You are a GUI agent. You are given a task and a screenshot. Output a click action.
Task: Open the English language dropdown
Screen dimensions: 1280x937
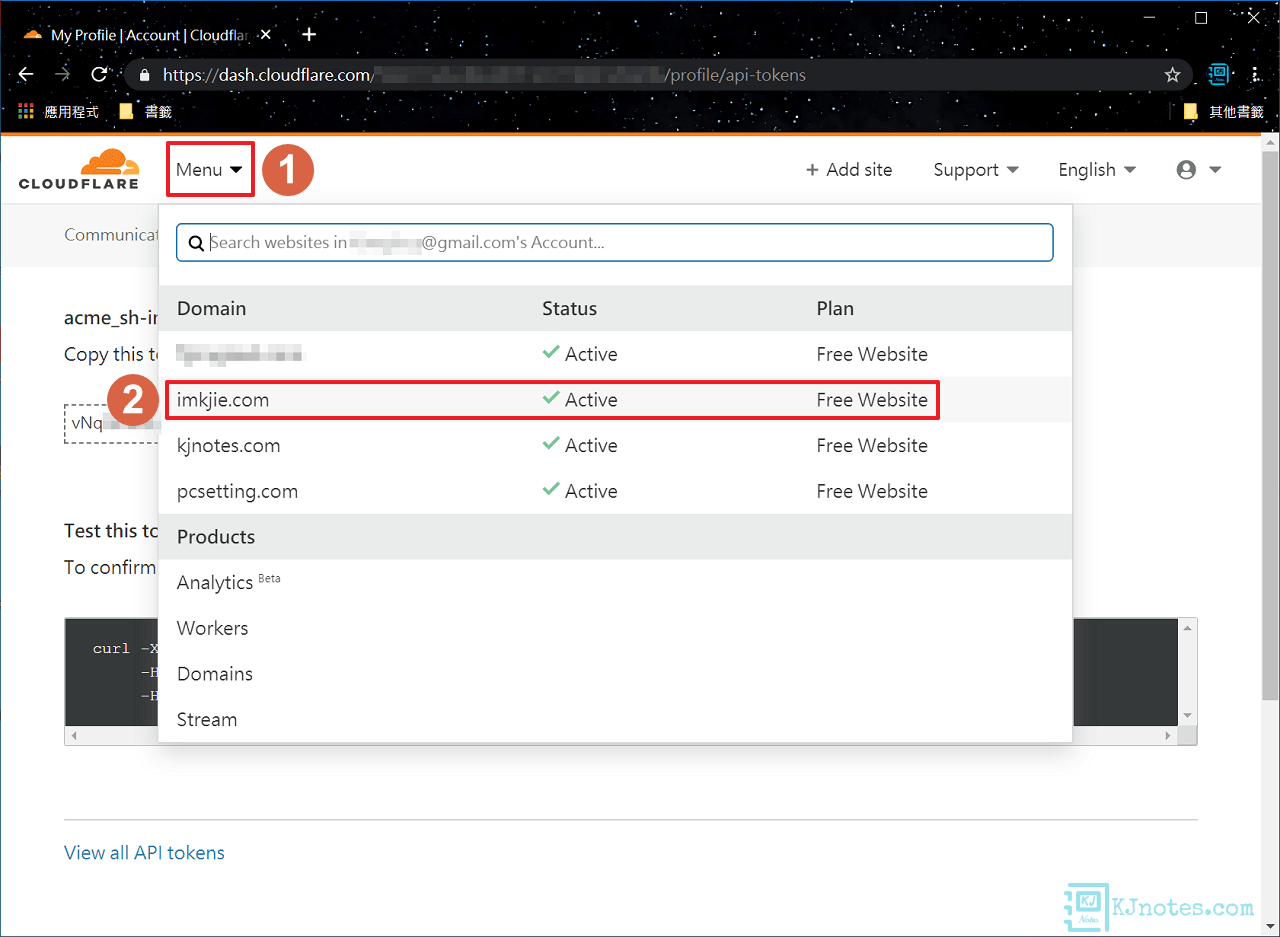(1097, 170)
